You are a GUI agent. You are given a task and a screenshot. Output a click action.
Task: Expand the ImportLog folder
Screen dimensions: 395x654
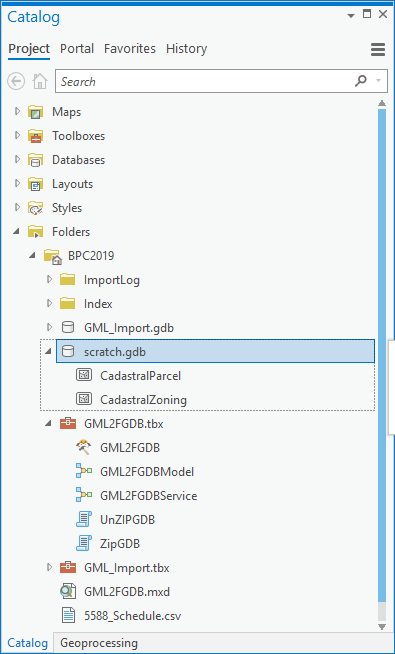coord(49,279)
